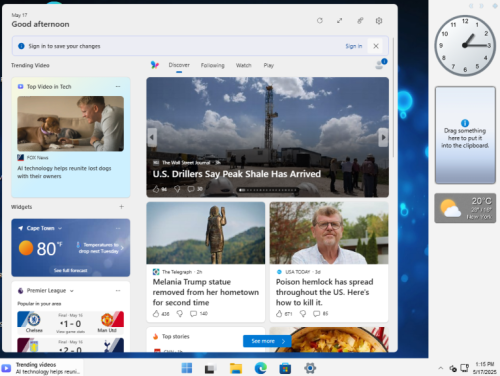Open the lost dogs video thumbnail
This screenshot has height=376, width=500.
(71, 123)
